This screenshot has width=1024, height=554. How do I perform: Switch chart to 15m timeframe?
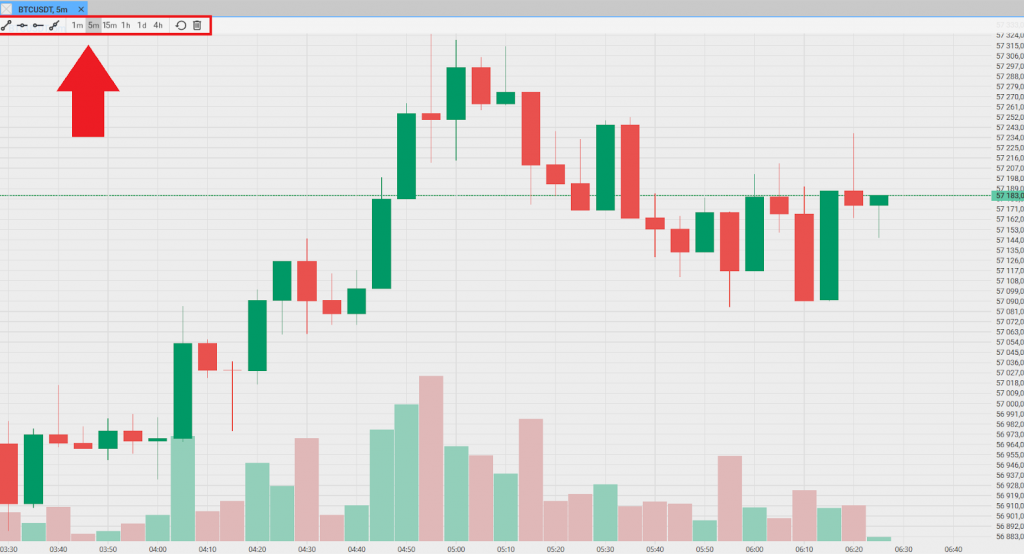click(x=110, y=25)
